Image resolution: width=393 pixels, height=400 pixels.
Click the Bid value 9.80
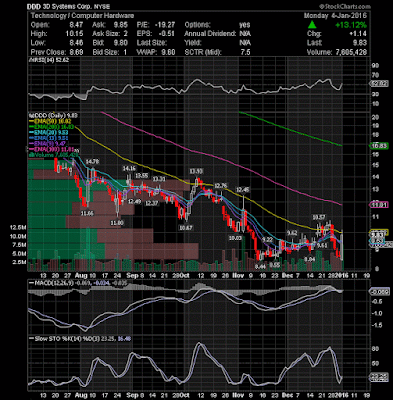pyautogui.click(x=121, y=43)
